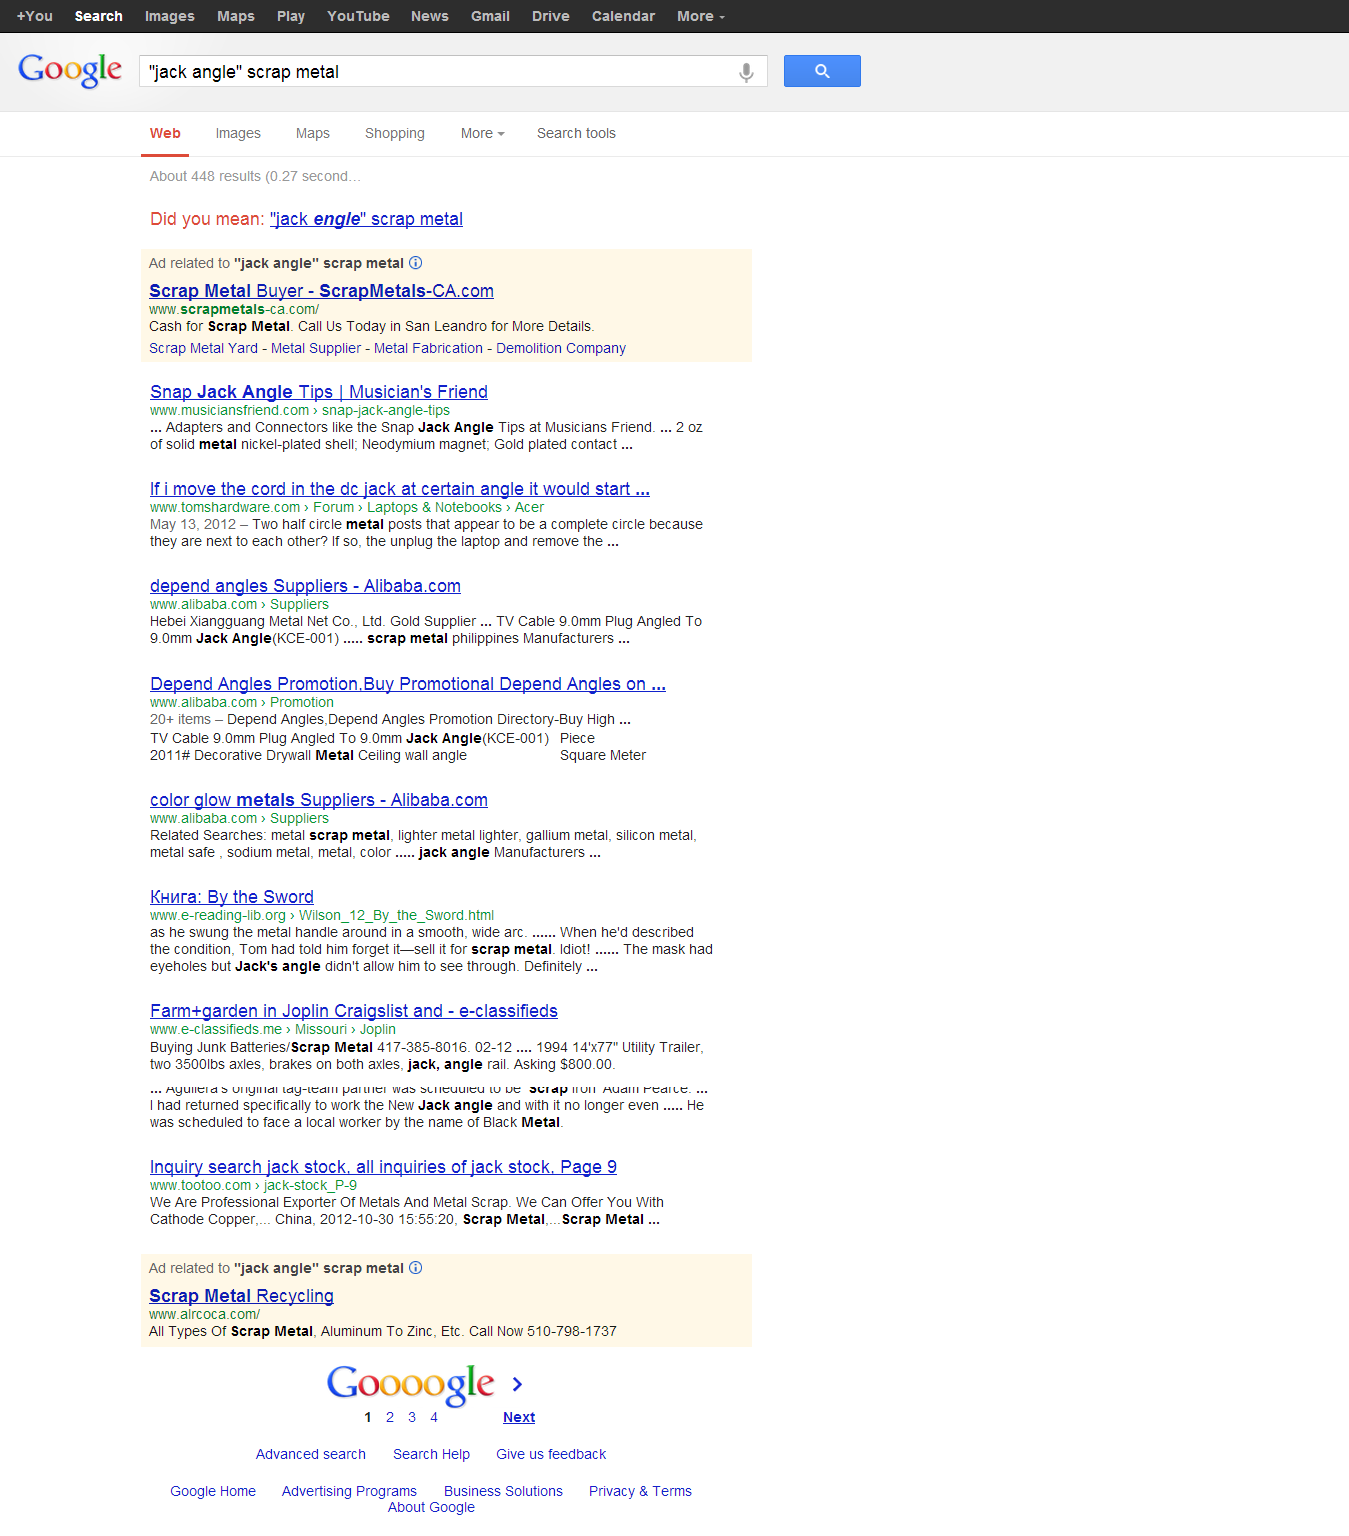Open Advertising Programs footer link
1349x1536 pixels.
[x=349, y=1491]
